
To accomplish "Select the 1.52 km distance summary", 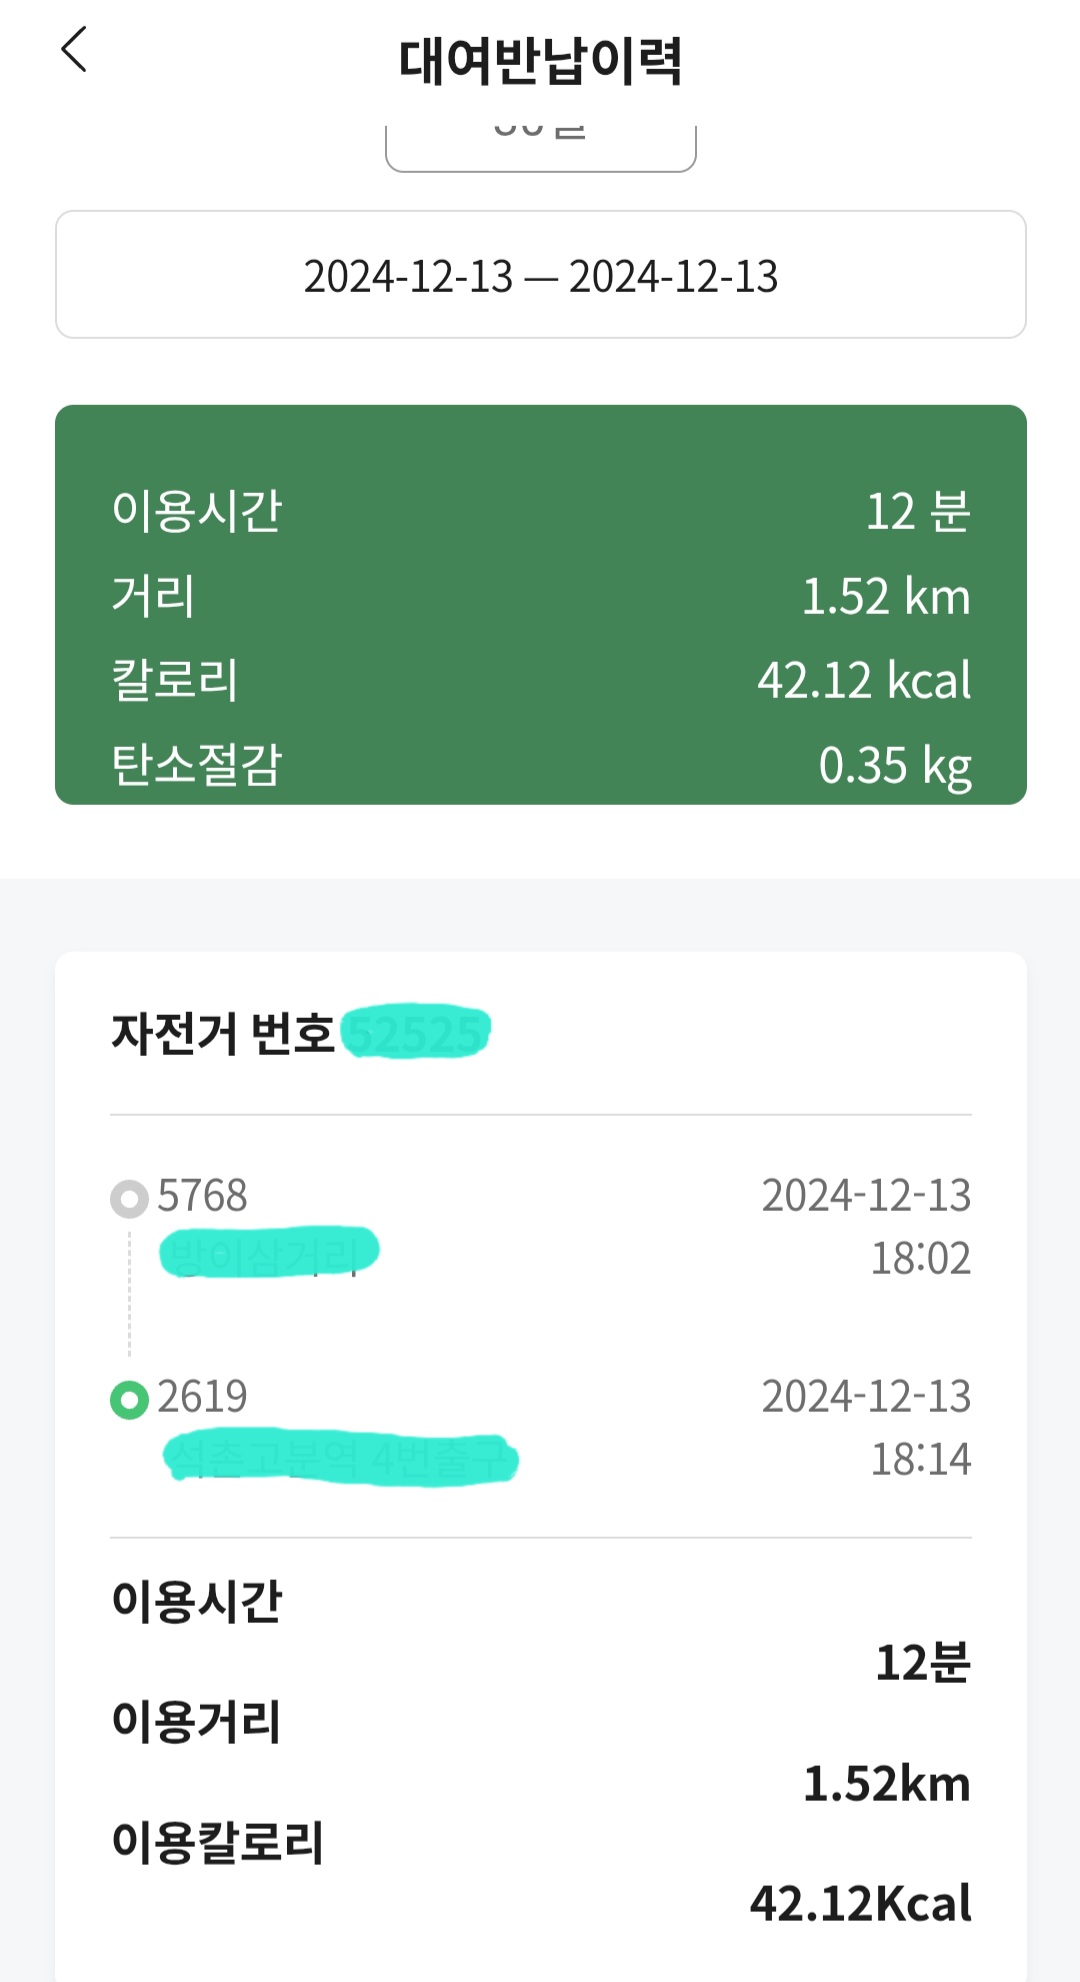I will [x=885, y=597].
